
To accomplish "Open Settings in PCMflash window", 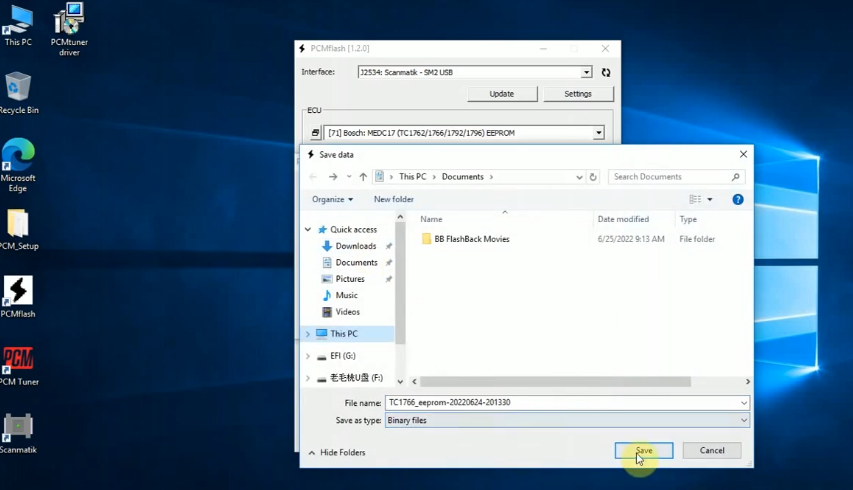I will click(578, 94).
